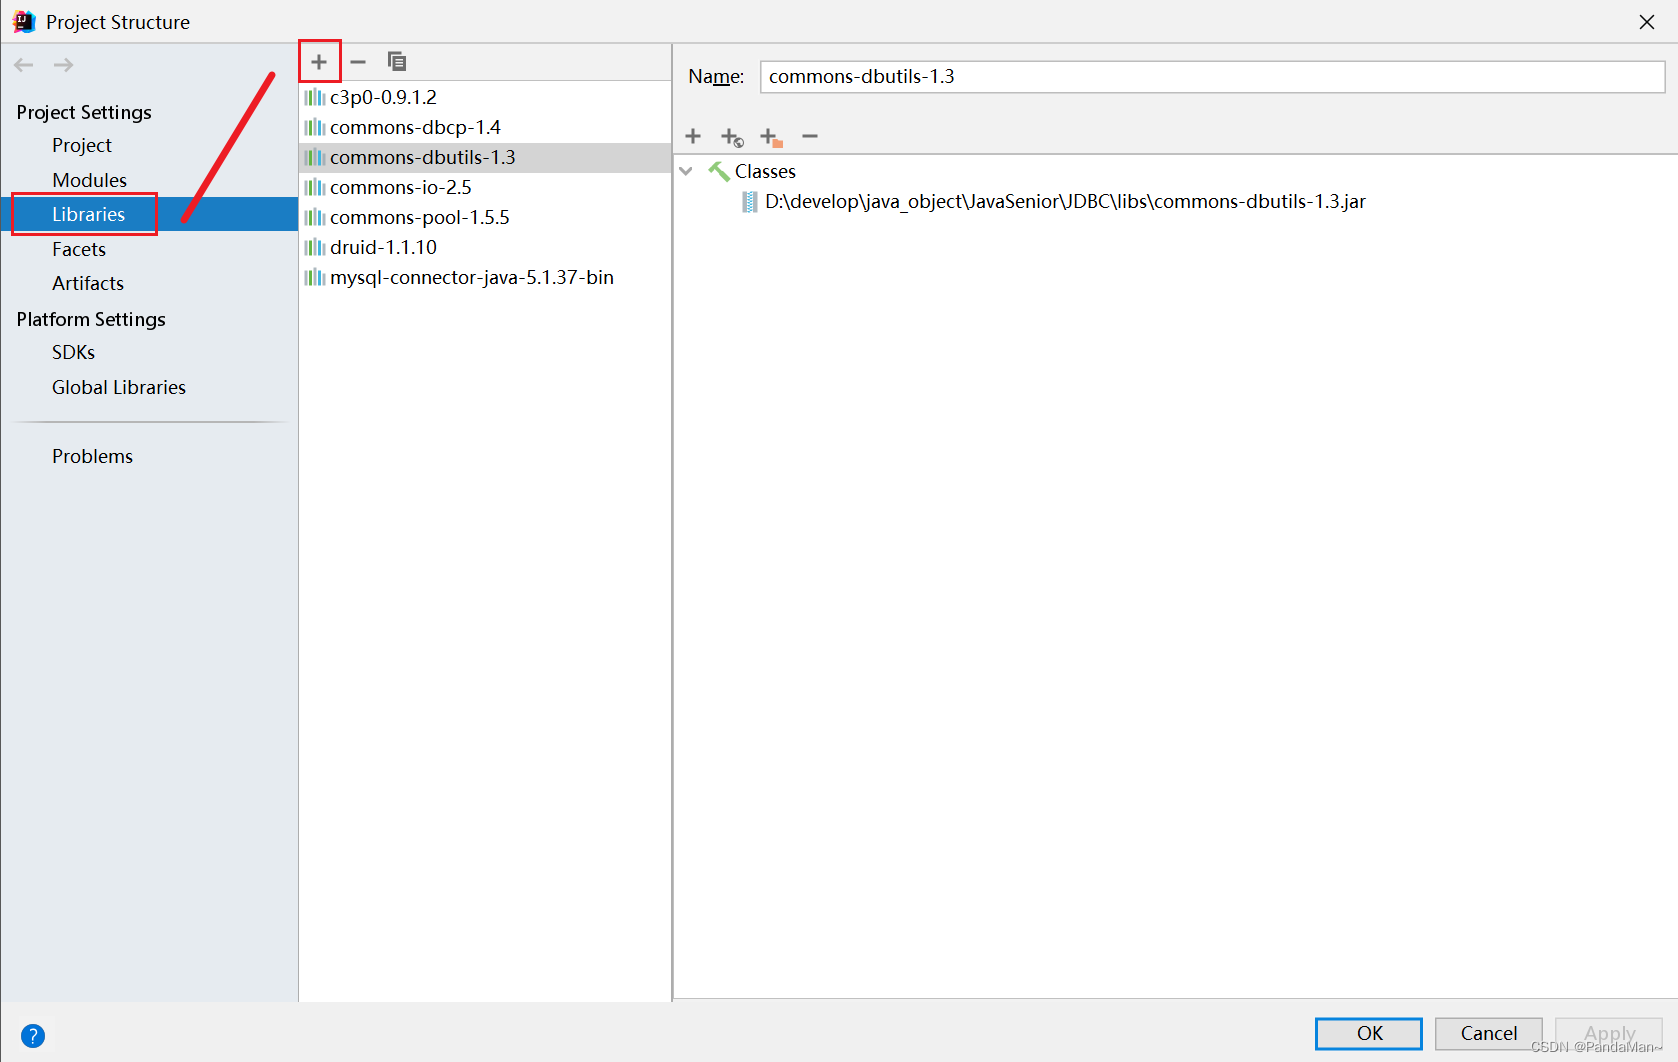Confirm with the OK button
Screen dimensions: 1678x1062
click(x=1369, y=1033)
